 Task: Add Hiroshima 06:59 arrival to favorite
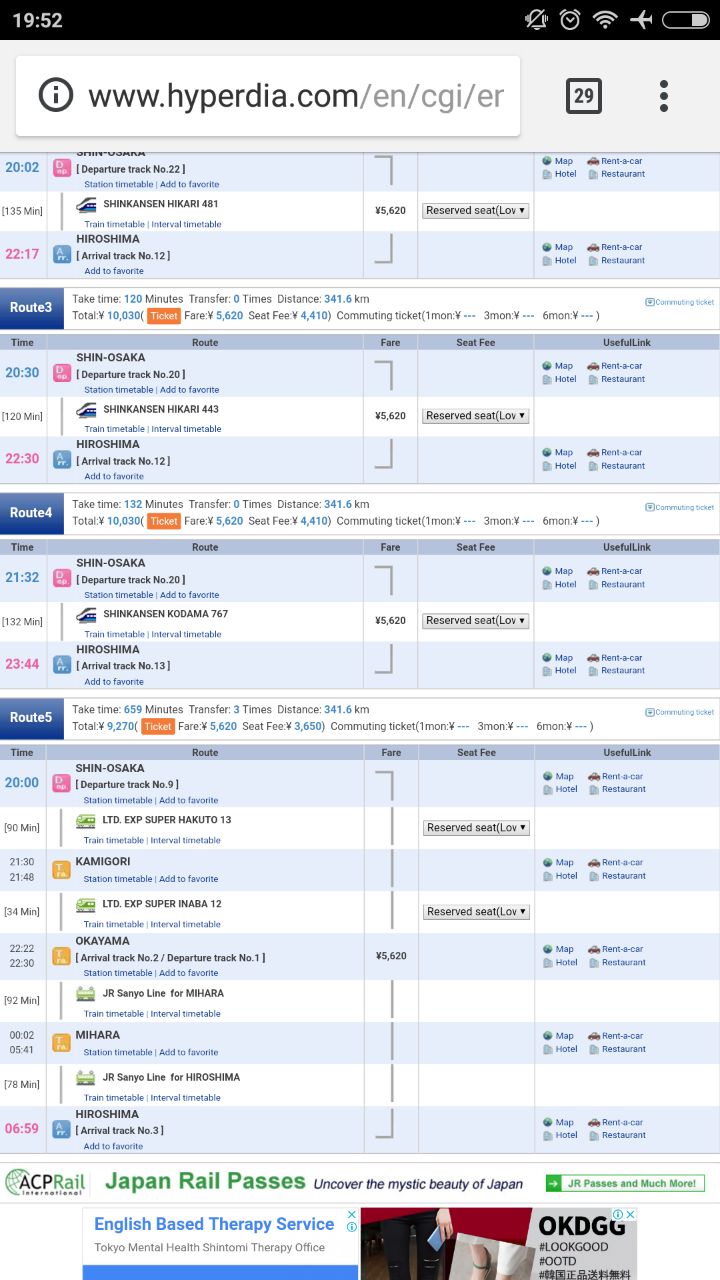coord(113,1146)
